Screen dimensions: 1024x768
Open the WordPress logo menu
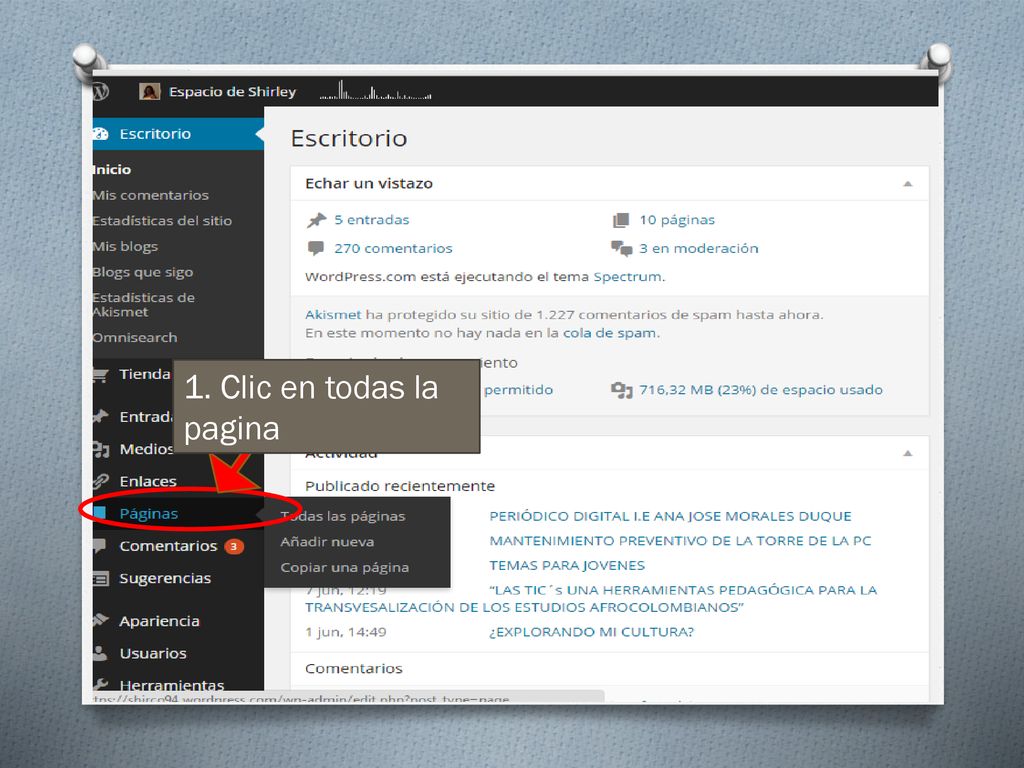point(101,91)
